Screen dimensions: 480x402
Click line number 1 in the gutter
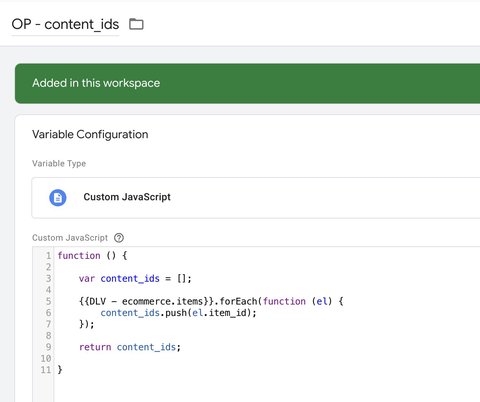coord(49,256)
